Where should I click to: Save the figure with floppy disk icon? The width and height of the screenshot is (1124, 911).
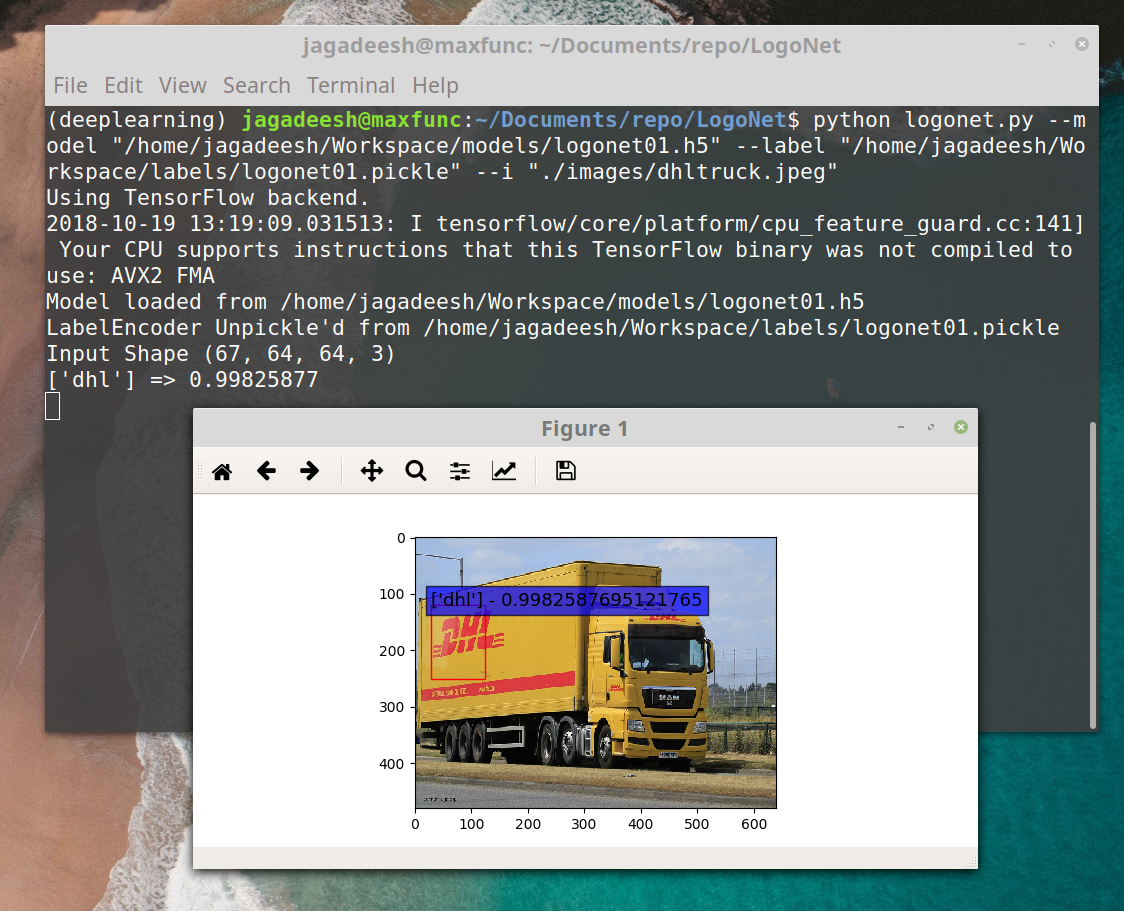566,471
